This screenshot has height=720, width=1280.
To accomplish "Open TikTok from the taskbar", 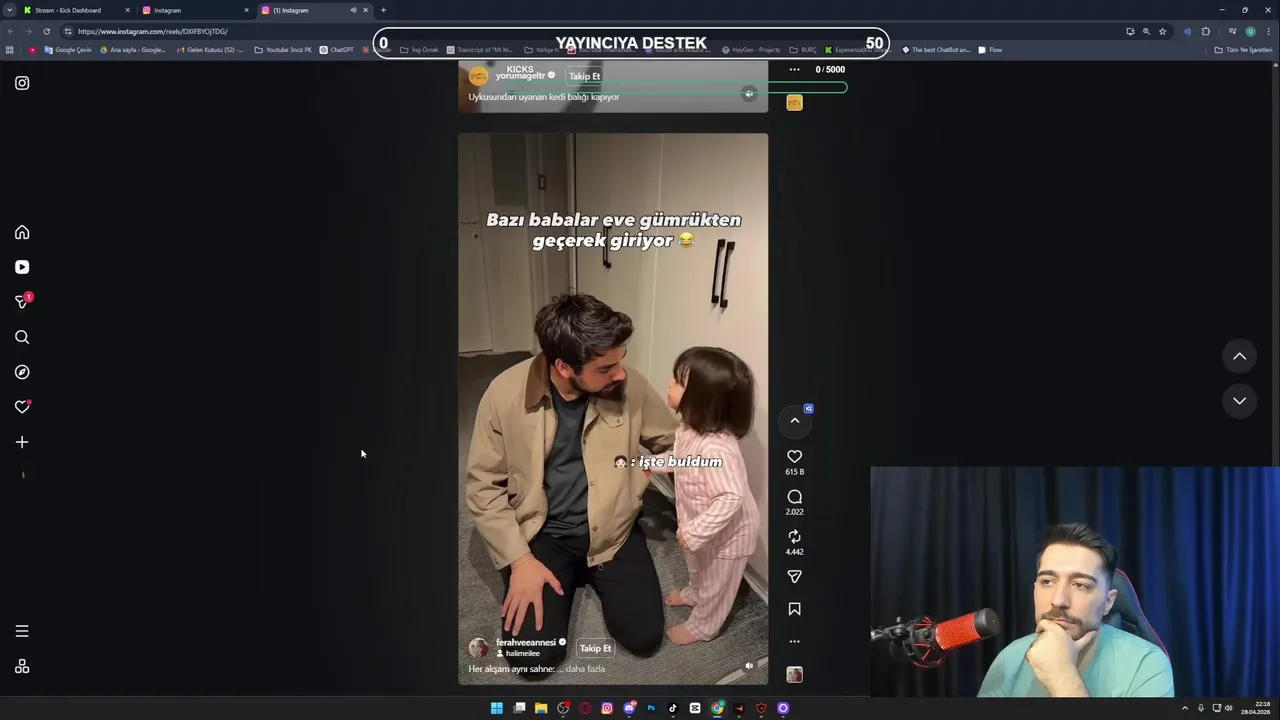I will point(673,708).
